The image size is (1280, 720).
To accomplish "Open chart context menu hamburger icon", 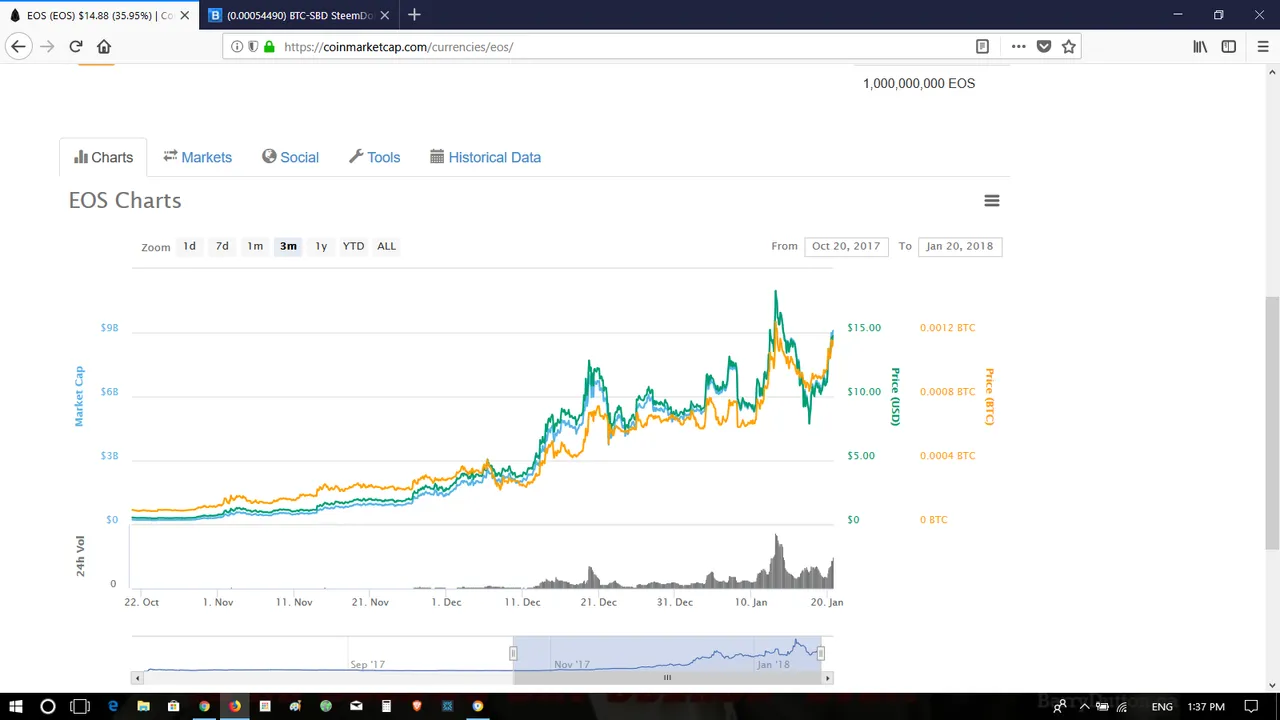I will point(992,201).
